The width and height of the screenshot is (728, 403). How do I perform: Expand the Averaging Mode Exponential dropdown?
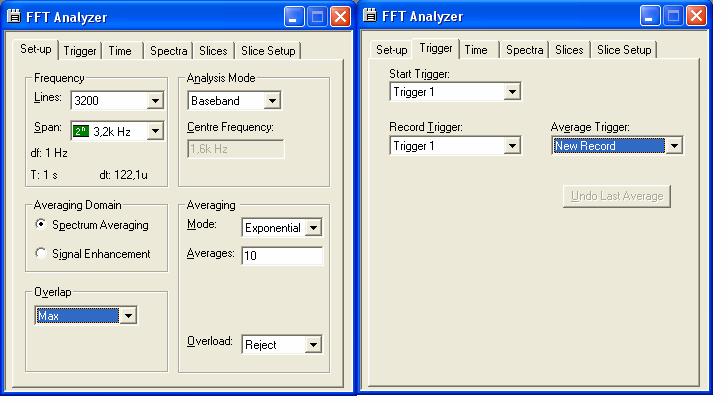coord(314,228)
